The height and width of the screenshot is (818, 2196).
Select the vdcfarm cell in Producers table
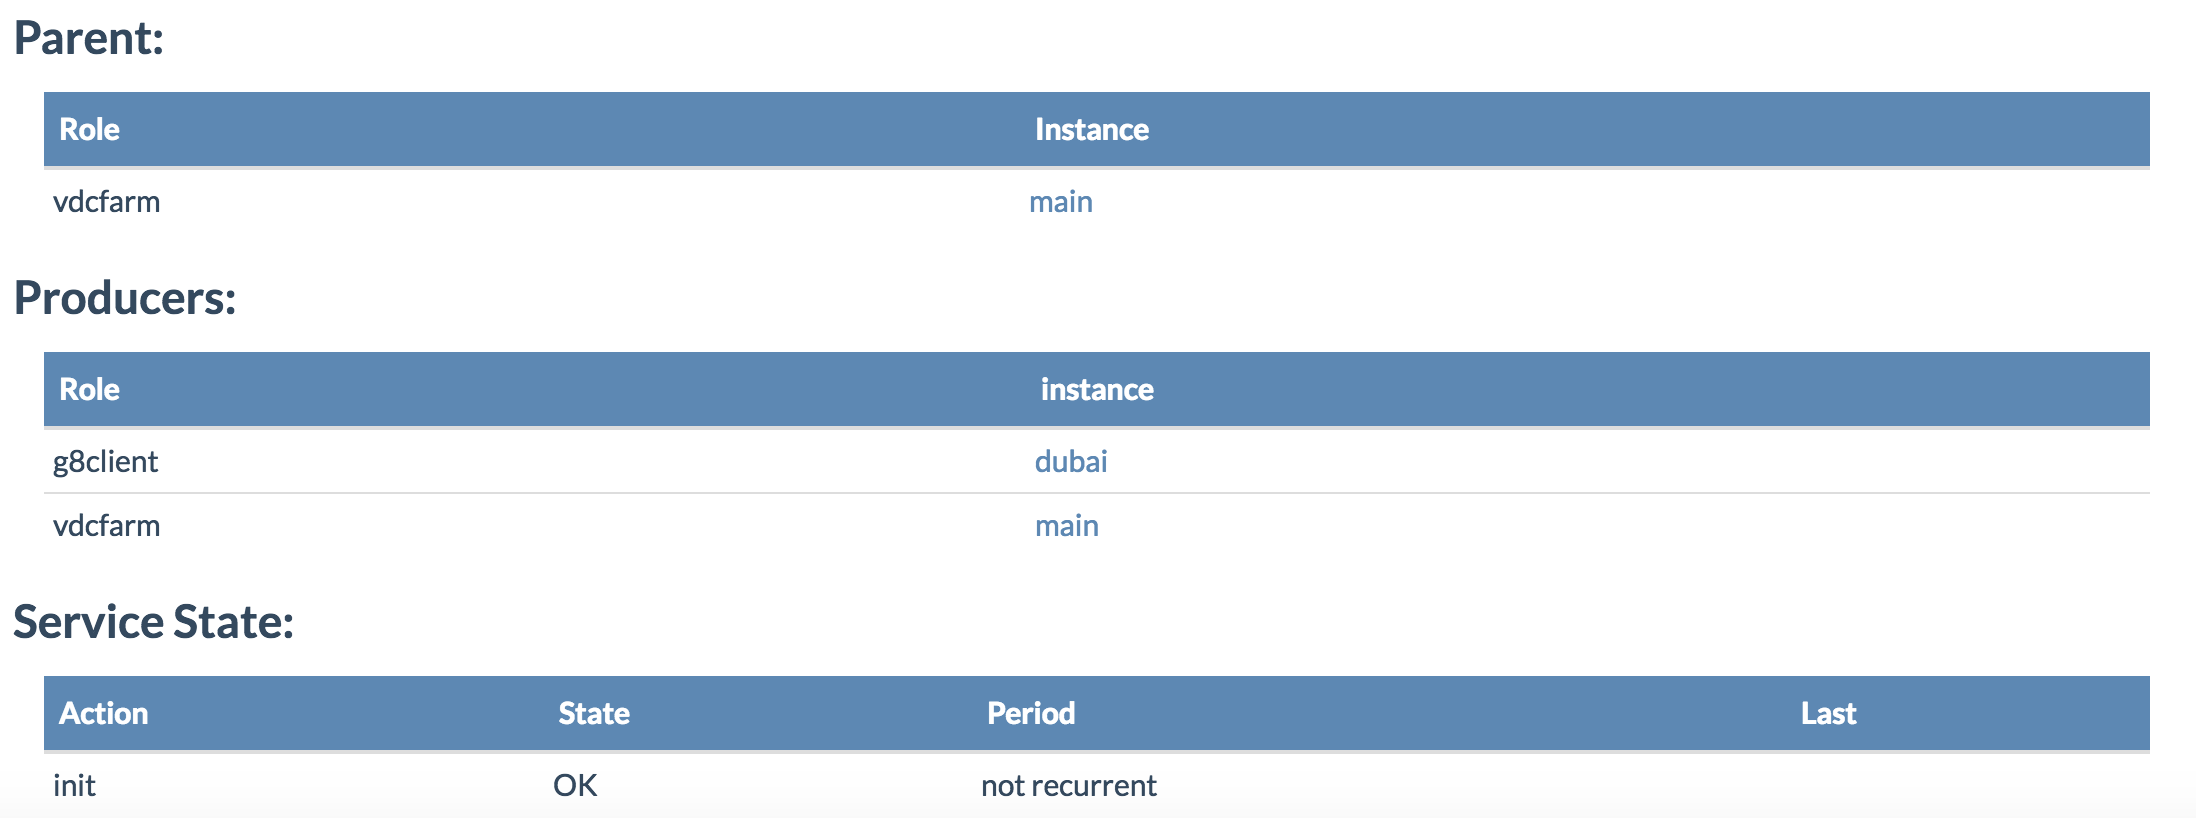tap(106, 526)
